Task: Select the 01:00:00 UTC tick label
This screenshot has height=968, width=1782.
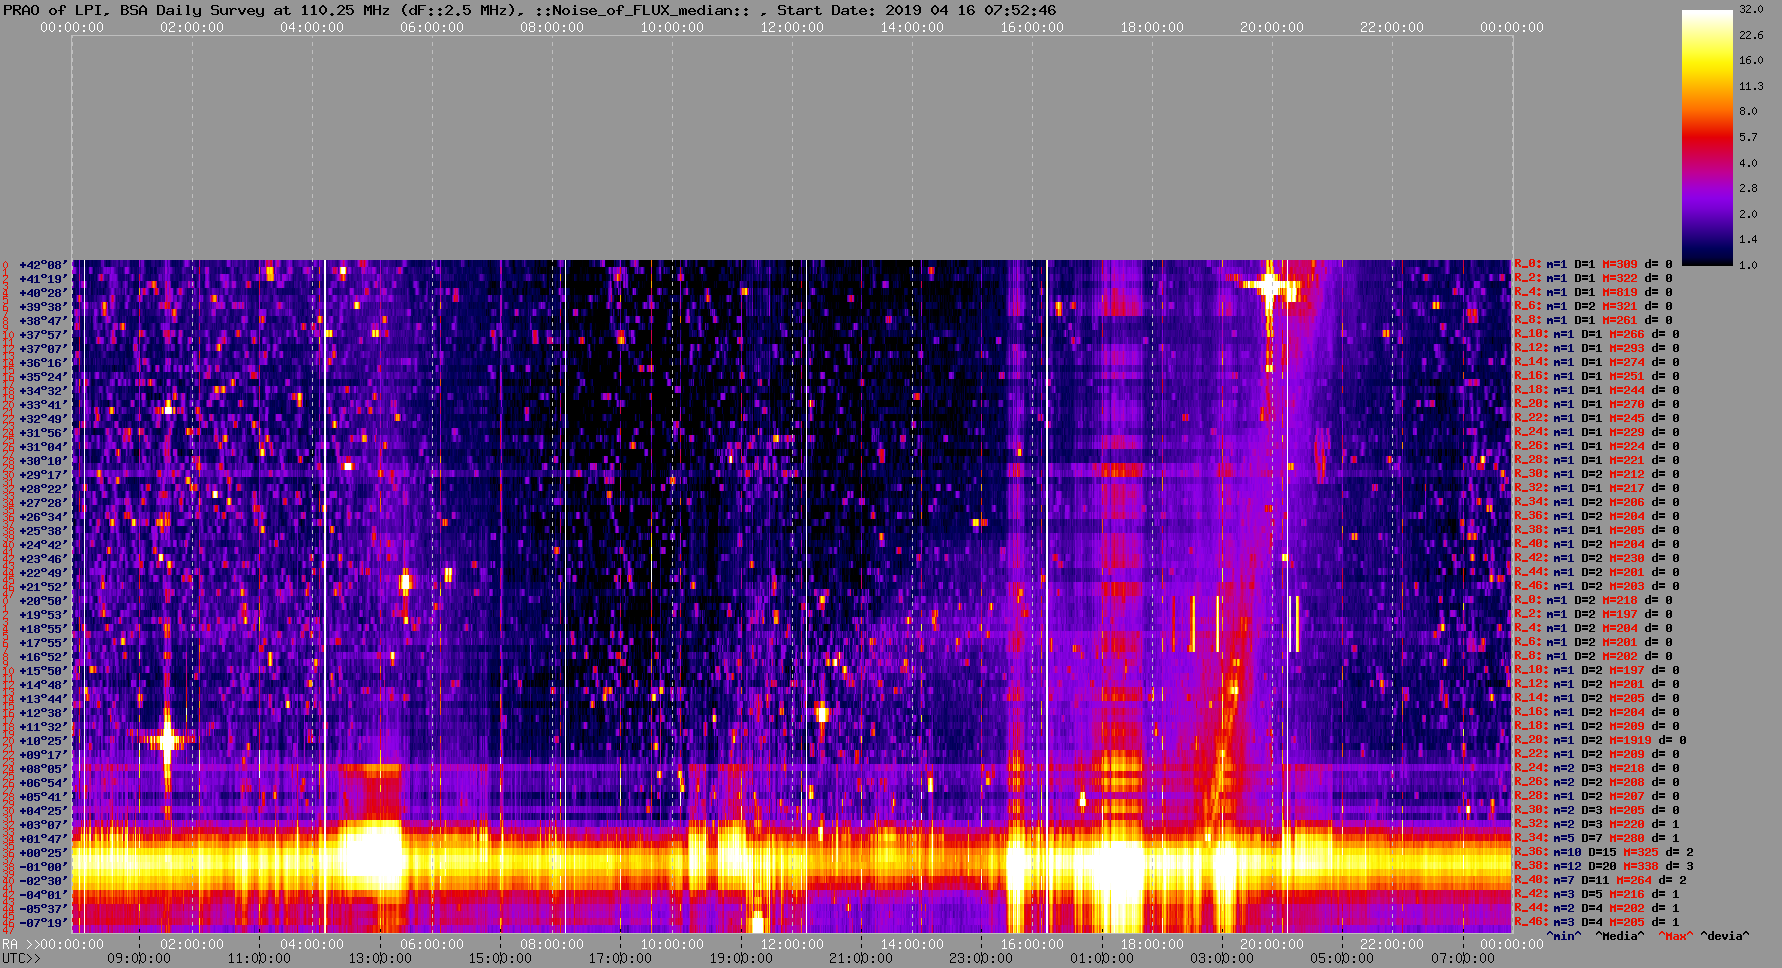Action: tap(1102, 959)
